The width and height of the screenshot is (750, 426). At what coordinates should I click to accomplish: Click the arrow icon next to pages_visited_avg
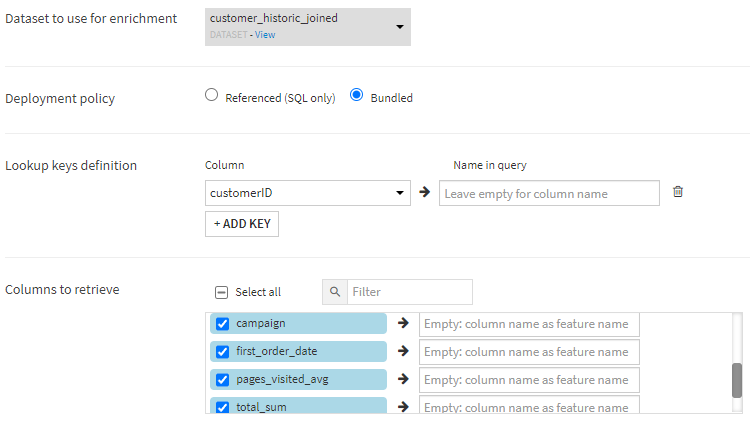403,379
